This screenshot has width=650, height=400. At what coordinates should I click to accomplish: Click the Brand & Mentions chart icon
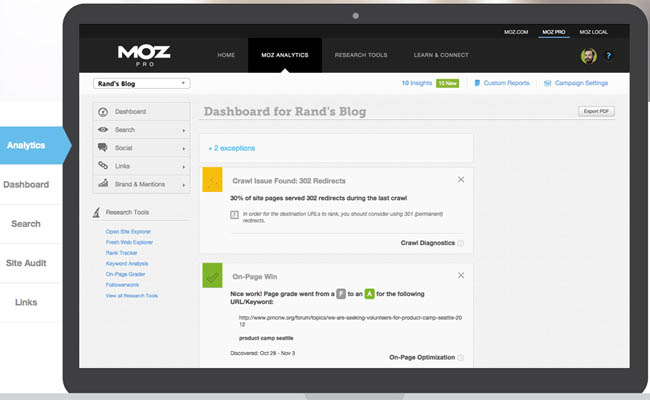click(x=103, y=183)
